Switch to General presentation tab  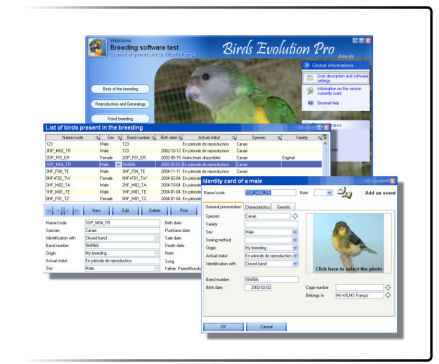click(223, 207)
